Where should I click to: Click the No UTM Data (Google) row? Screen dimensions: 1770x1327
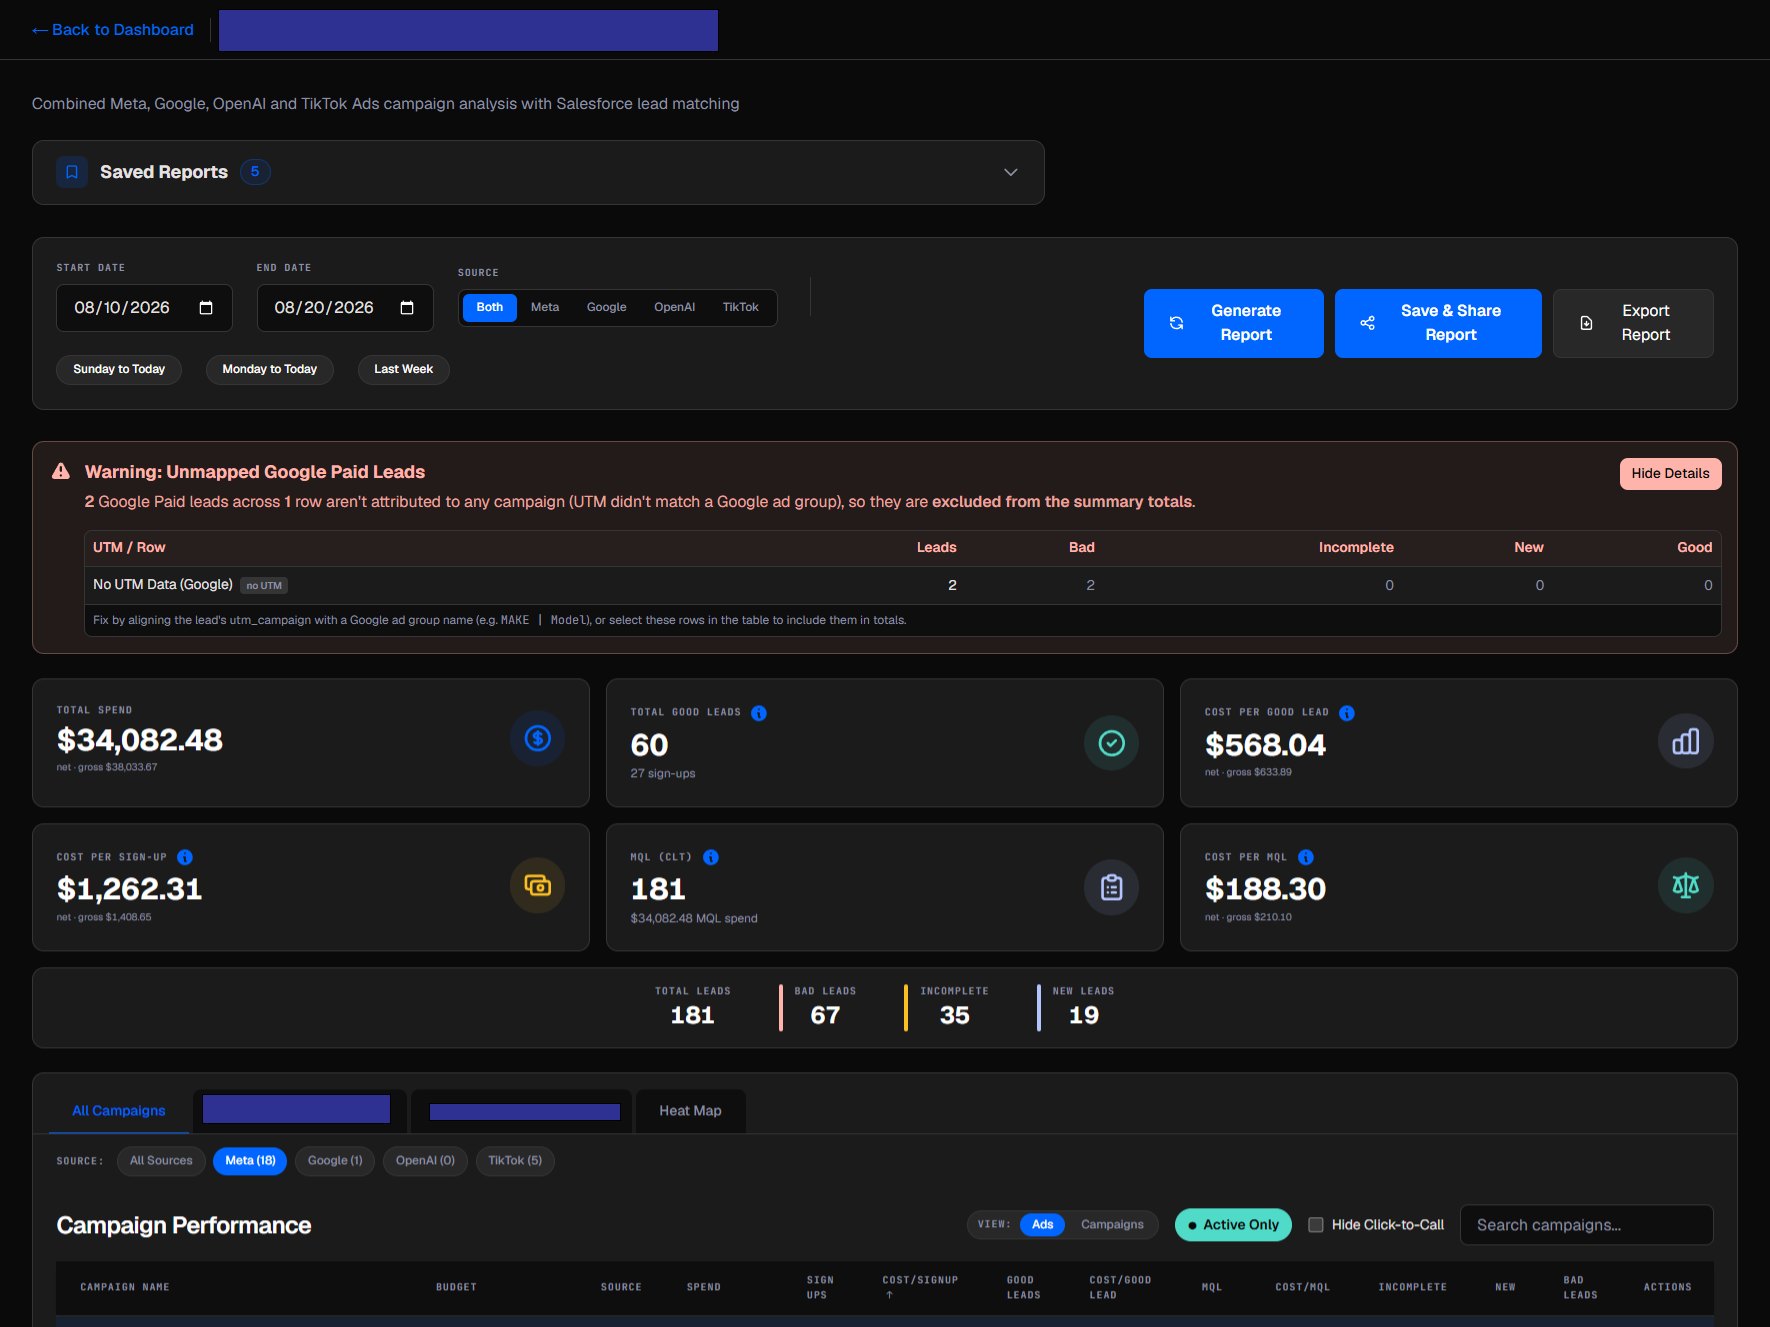(x=902, y=585)
